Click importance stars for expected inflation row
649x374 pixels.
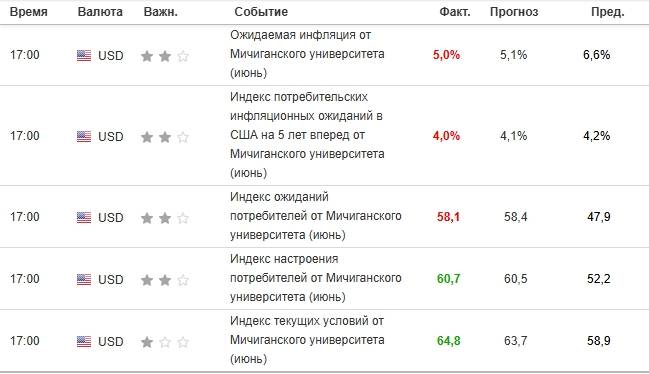point(165,56)
